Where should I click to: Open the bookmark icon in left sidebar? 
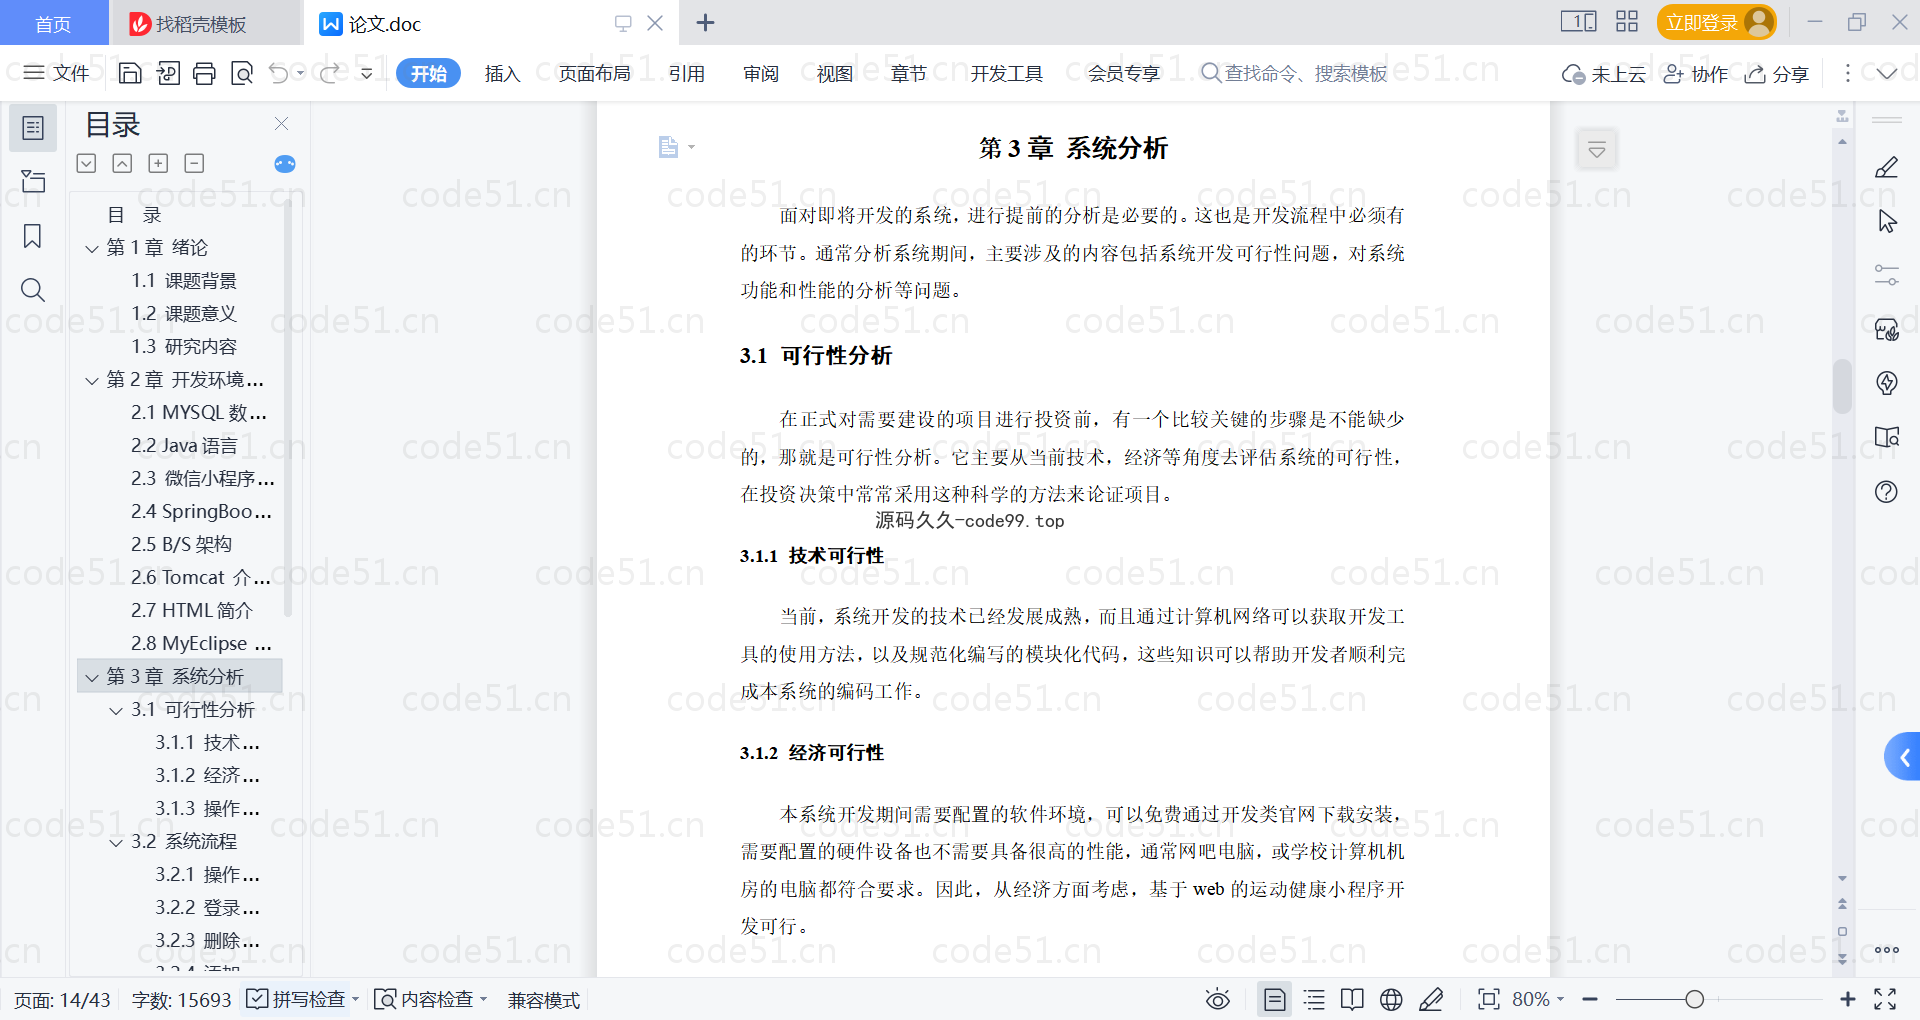click(x=33, y=236)
